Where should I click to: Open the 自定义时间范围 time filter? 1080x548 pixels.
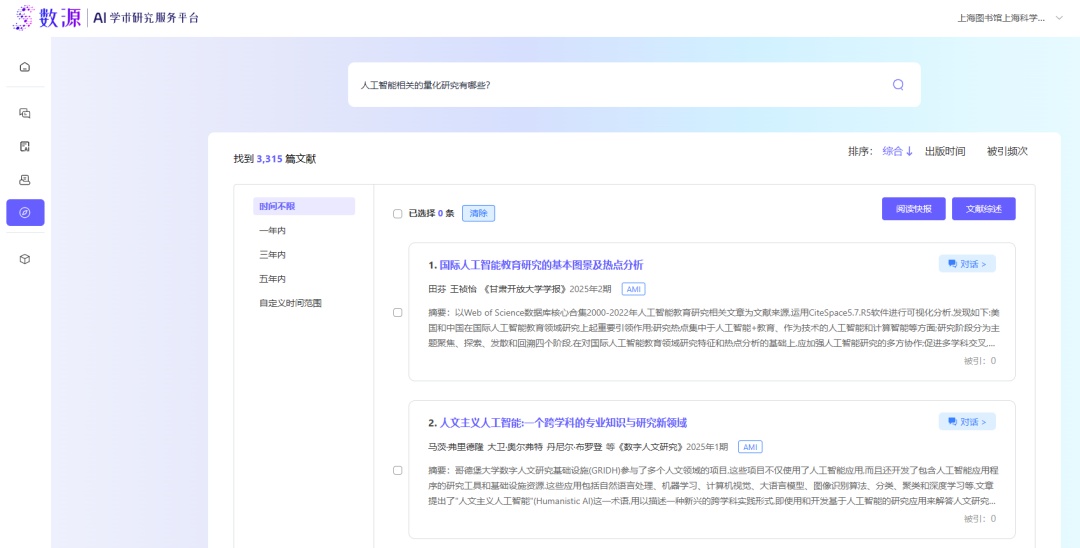tap(290, 303)
